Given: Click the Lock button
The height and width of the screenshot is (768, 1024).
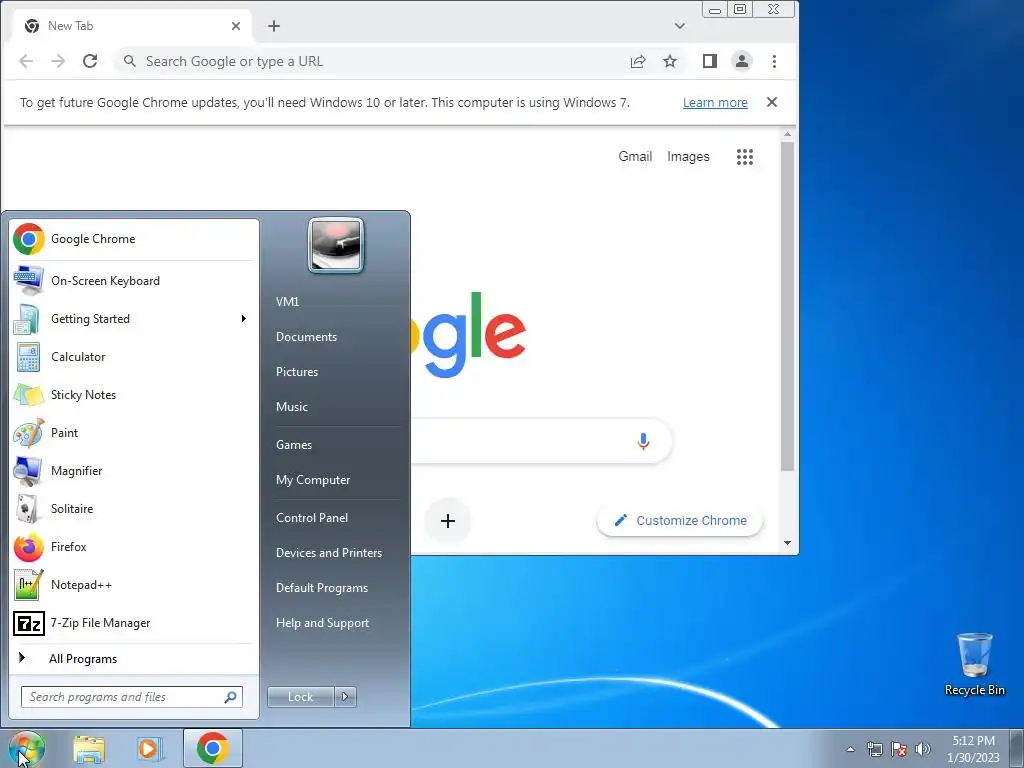Looking at the screenshot, I should (301, 697).
